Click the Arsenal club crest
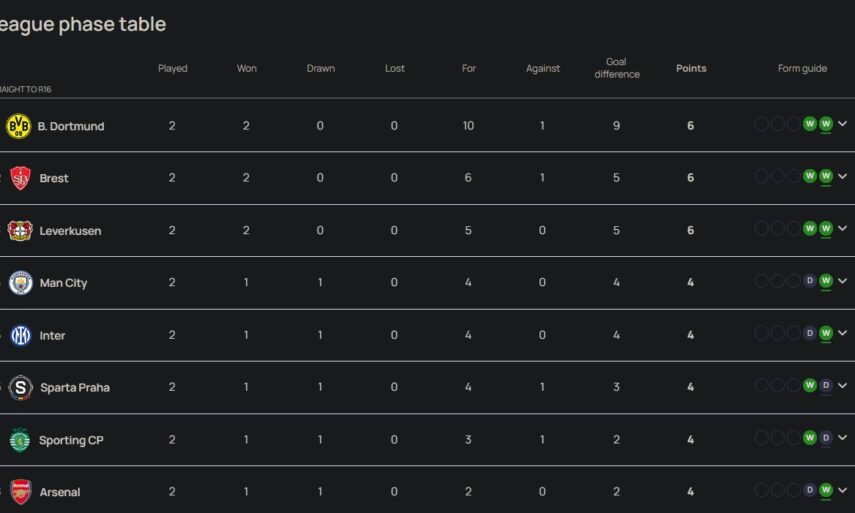Screen dimensions: 855x513 click(x=20, y=492)
